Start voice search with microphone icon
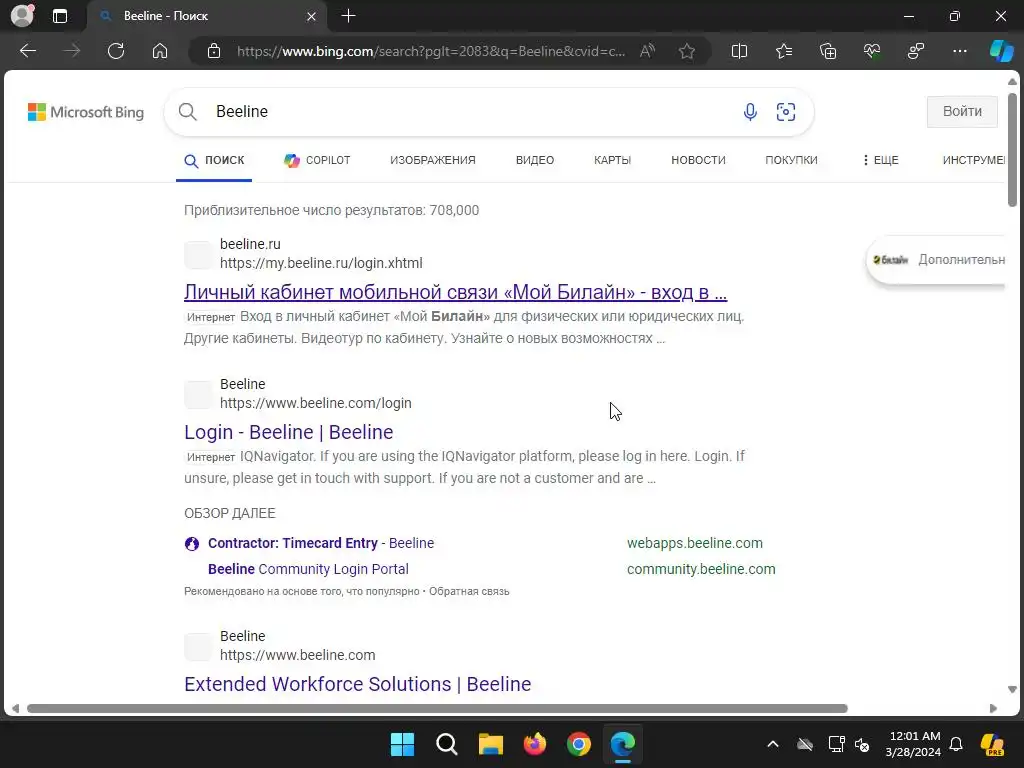Screen dimensions: 1024x768 tap(750, 112)
